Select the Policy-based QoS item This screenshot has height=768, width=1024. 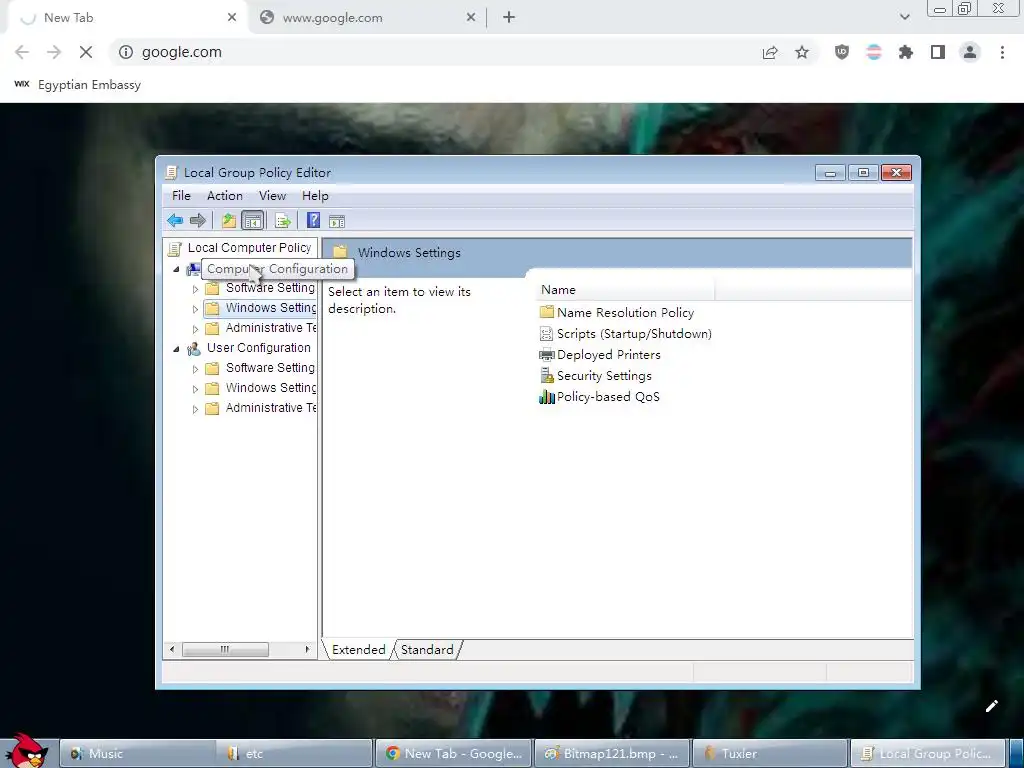coord(599,396)
